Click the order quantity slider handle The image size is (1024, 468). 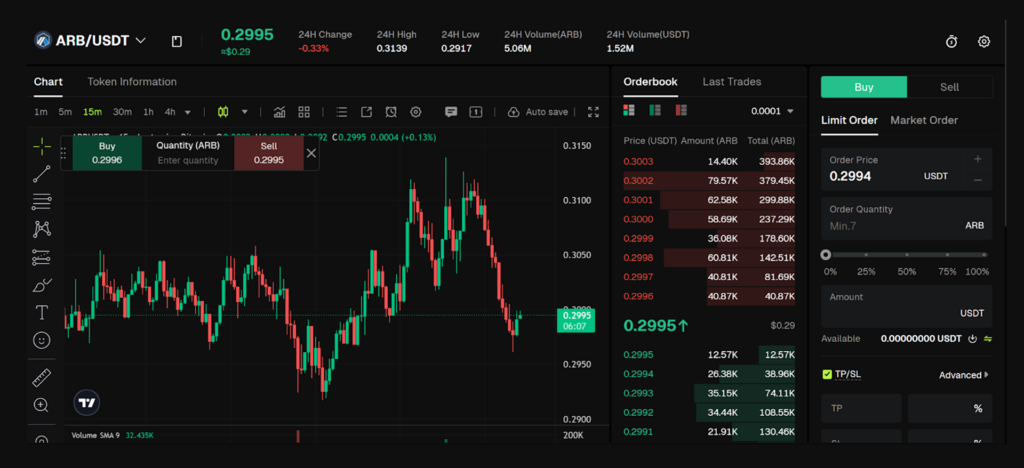(826, 255)
